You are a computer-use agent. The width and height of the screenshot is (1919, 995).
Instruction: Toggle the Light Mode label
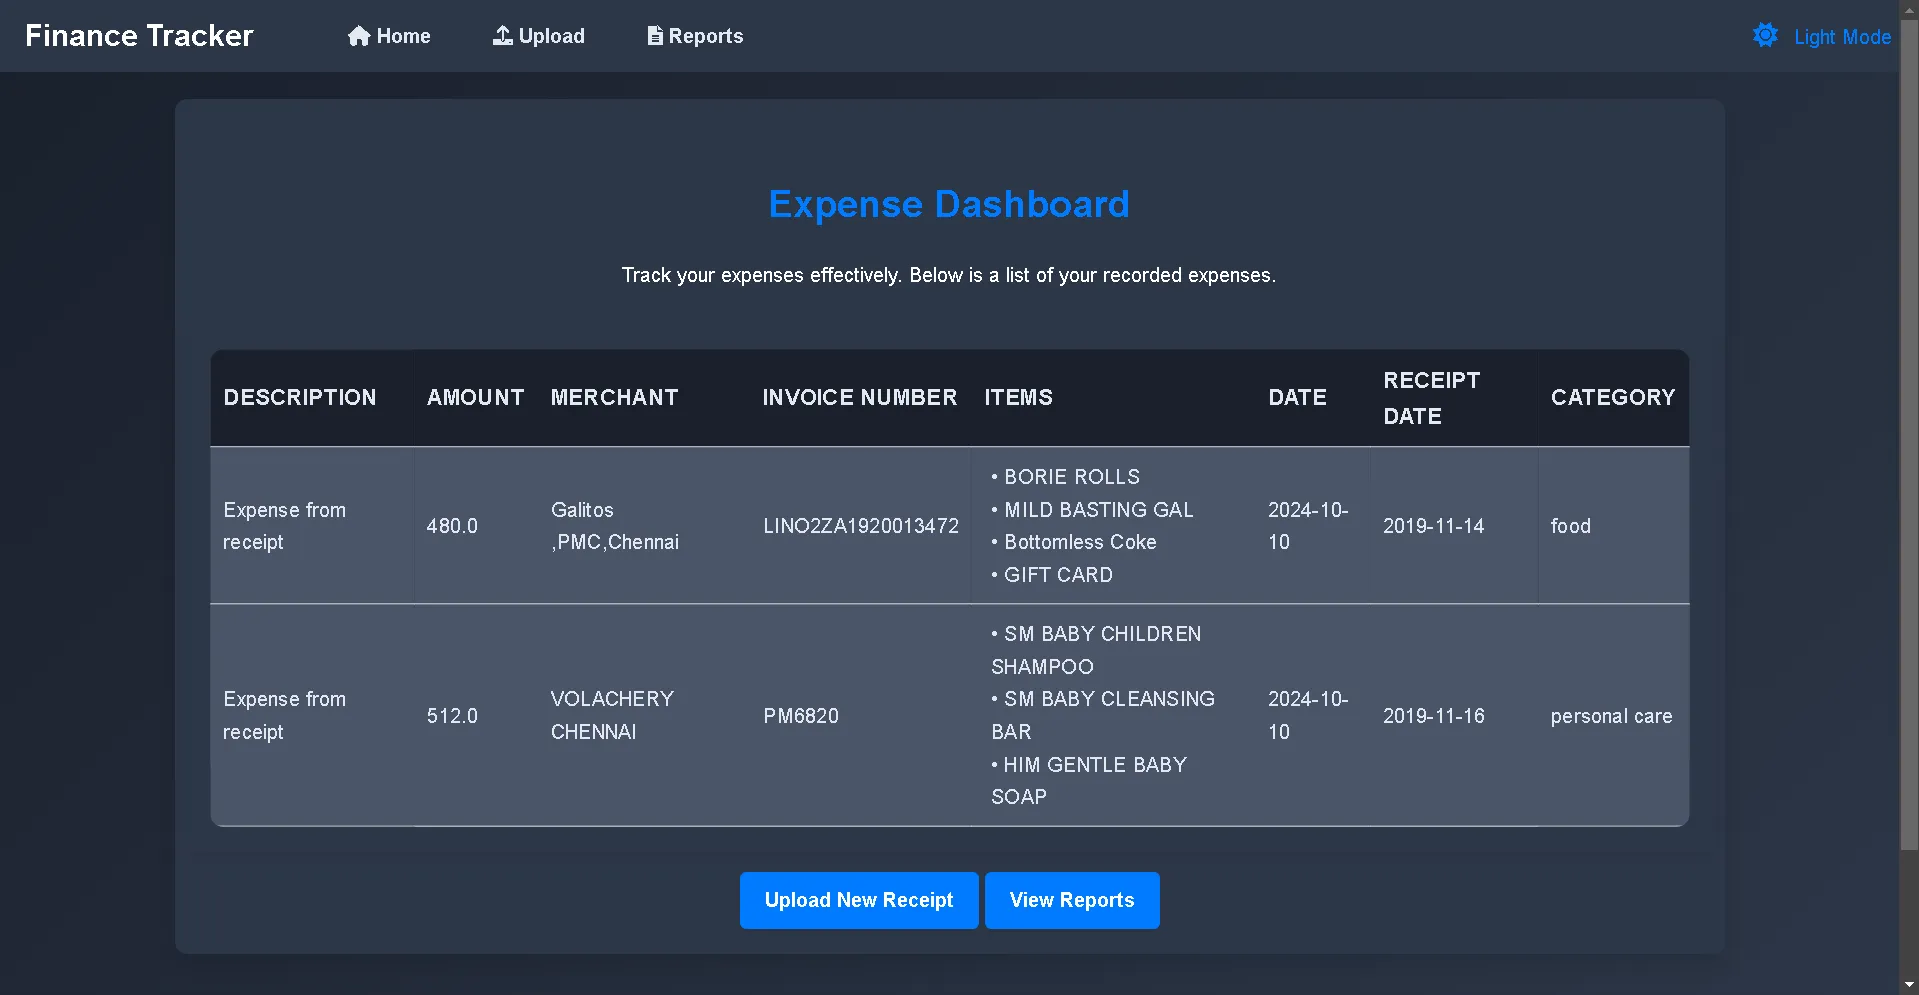1842,37
